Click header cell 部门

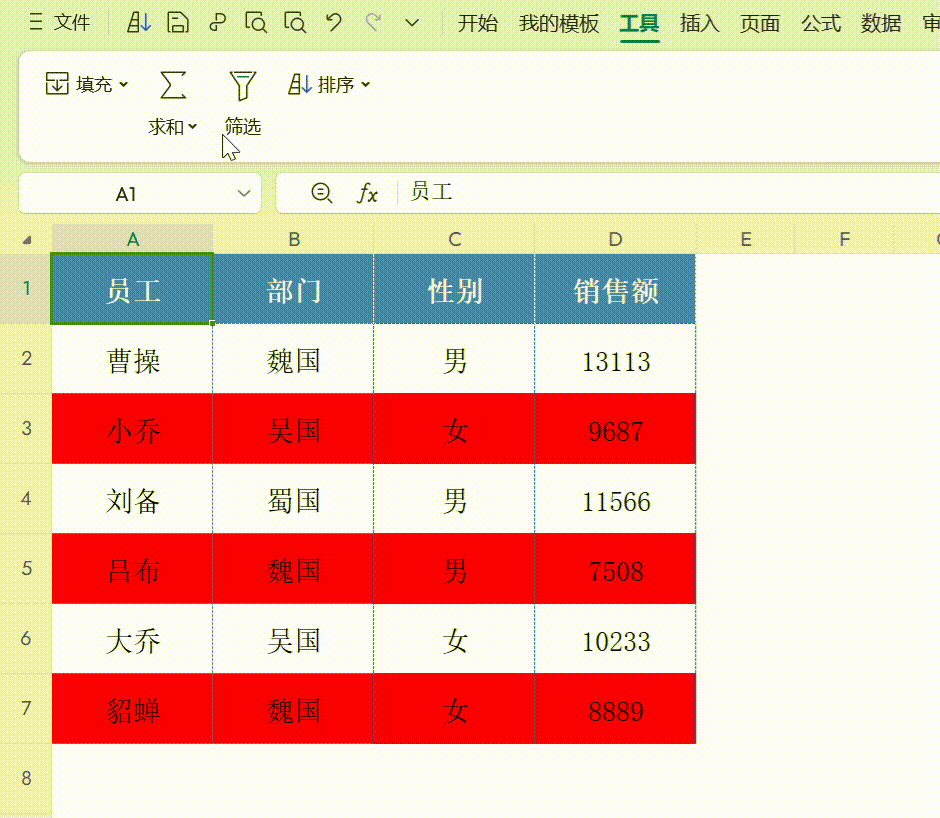coord(294,289)
